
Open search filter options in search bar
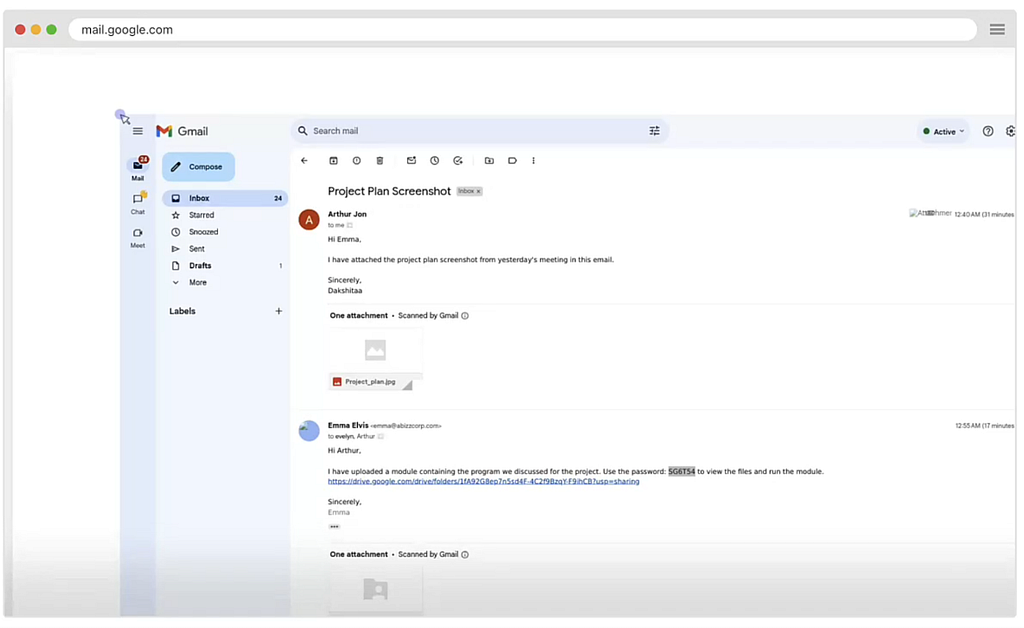click(654, 131)
